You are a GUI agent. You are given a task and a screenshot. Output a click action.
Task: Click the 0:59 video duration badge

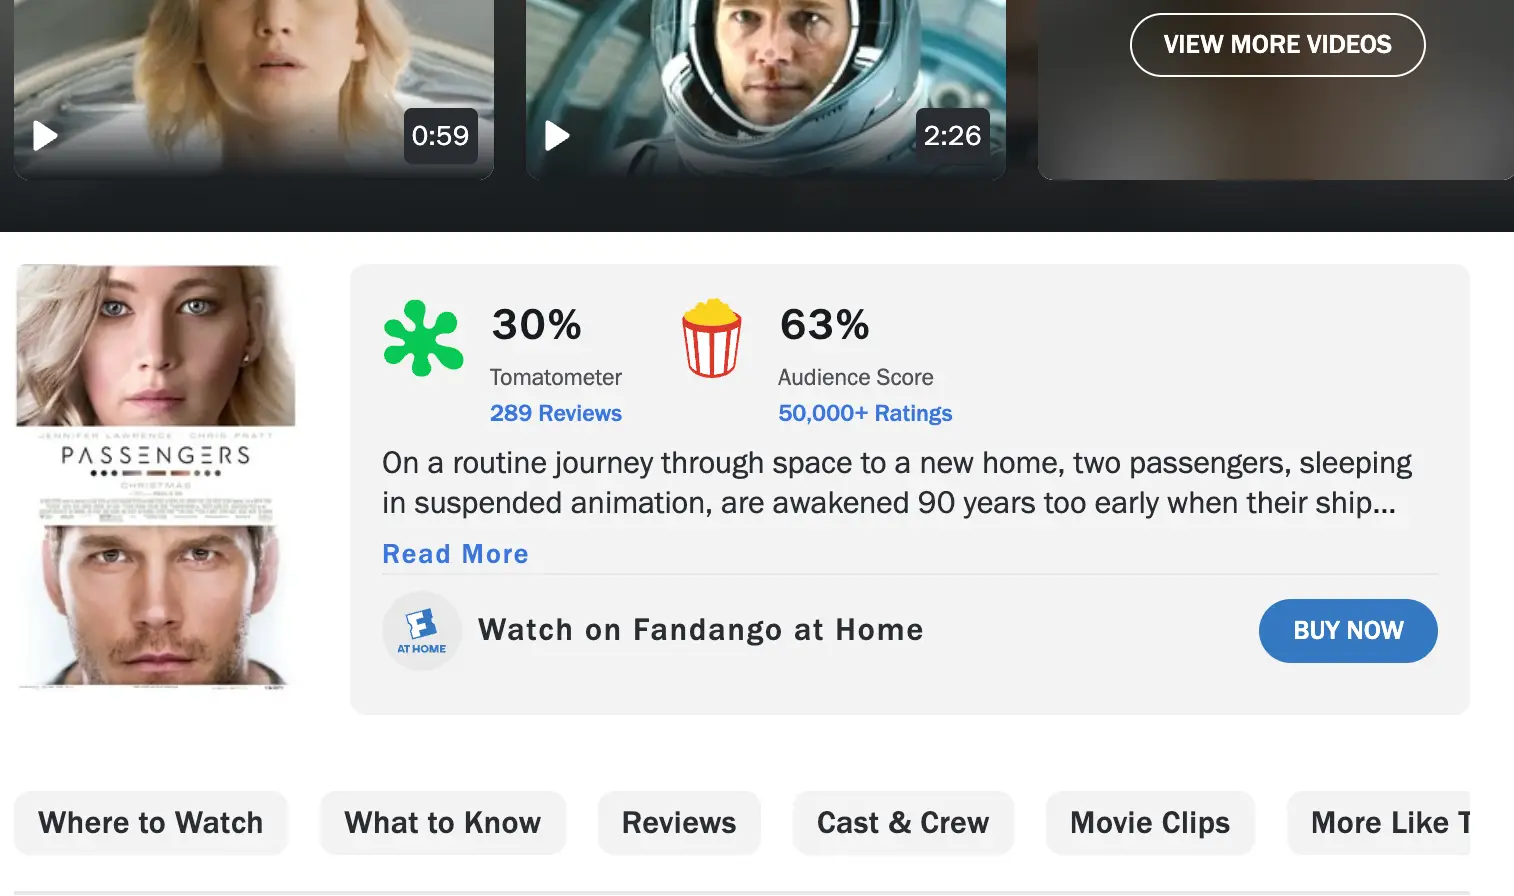pos(442,135)
